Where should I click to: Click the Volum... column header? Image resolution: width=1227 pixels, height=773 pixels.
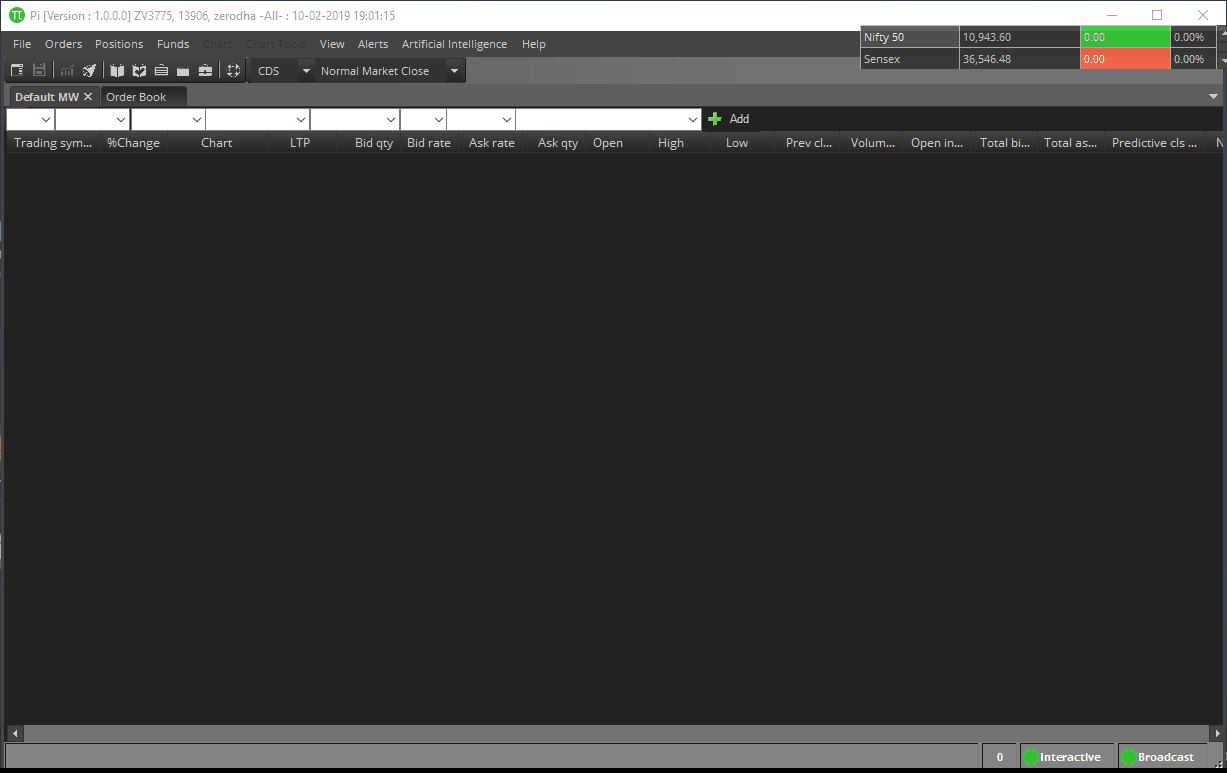873,143
